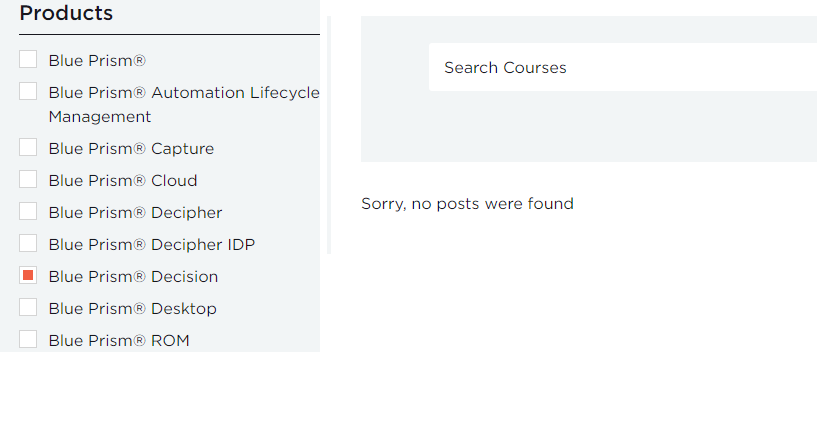Screen dimensions: 817x423
Task: Check the Blue Prism® checkbox
Action: [x=28, y=60]
